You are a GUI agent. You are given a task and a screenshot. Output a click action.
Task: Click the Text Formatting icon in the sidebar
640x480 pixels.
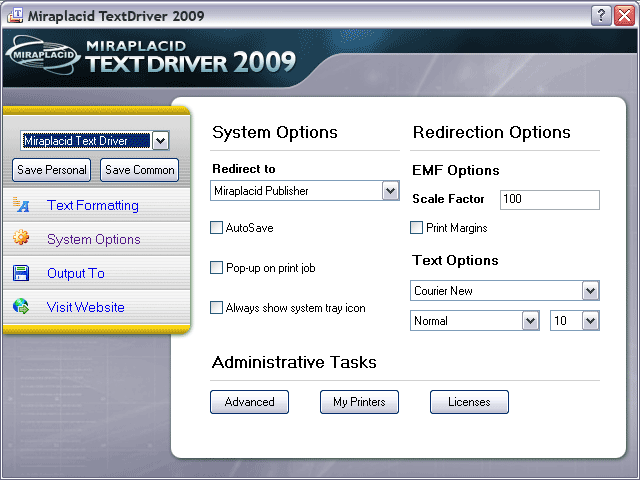[x=21, y=205]
